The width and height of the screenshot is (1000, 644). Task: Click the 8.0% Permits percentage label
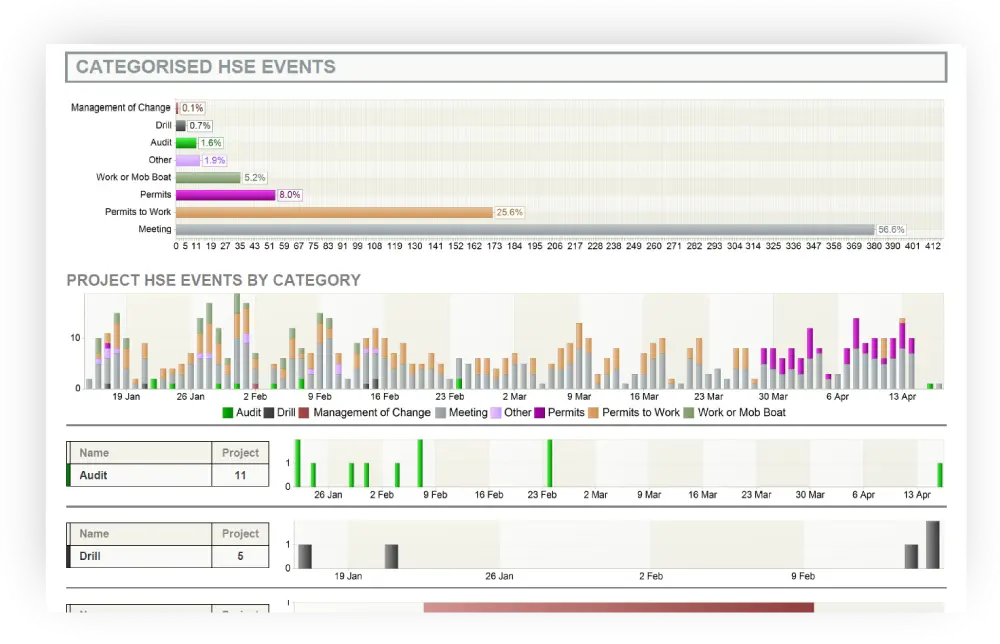(x=290, y=195)
